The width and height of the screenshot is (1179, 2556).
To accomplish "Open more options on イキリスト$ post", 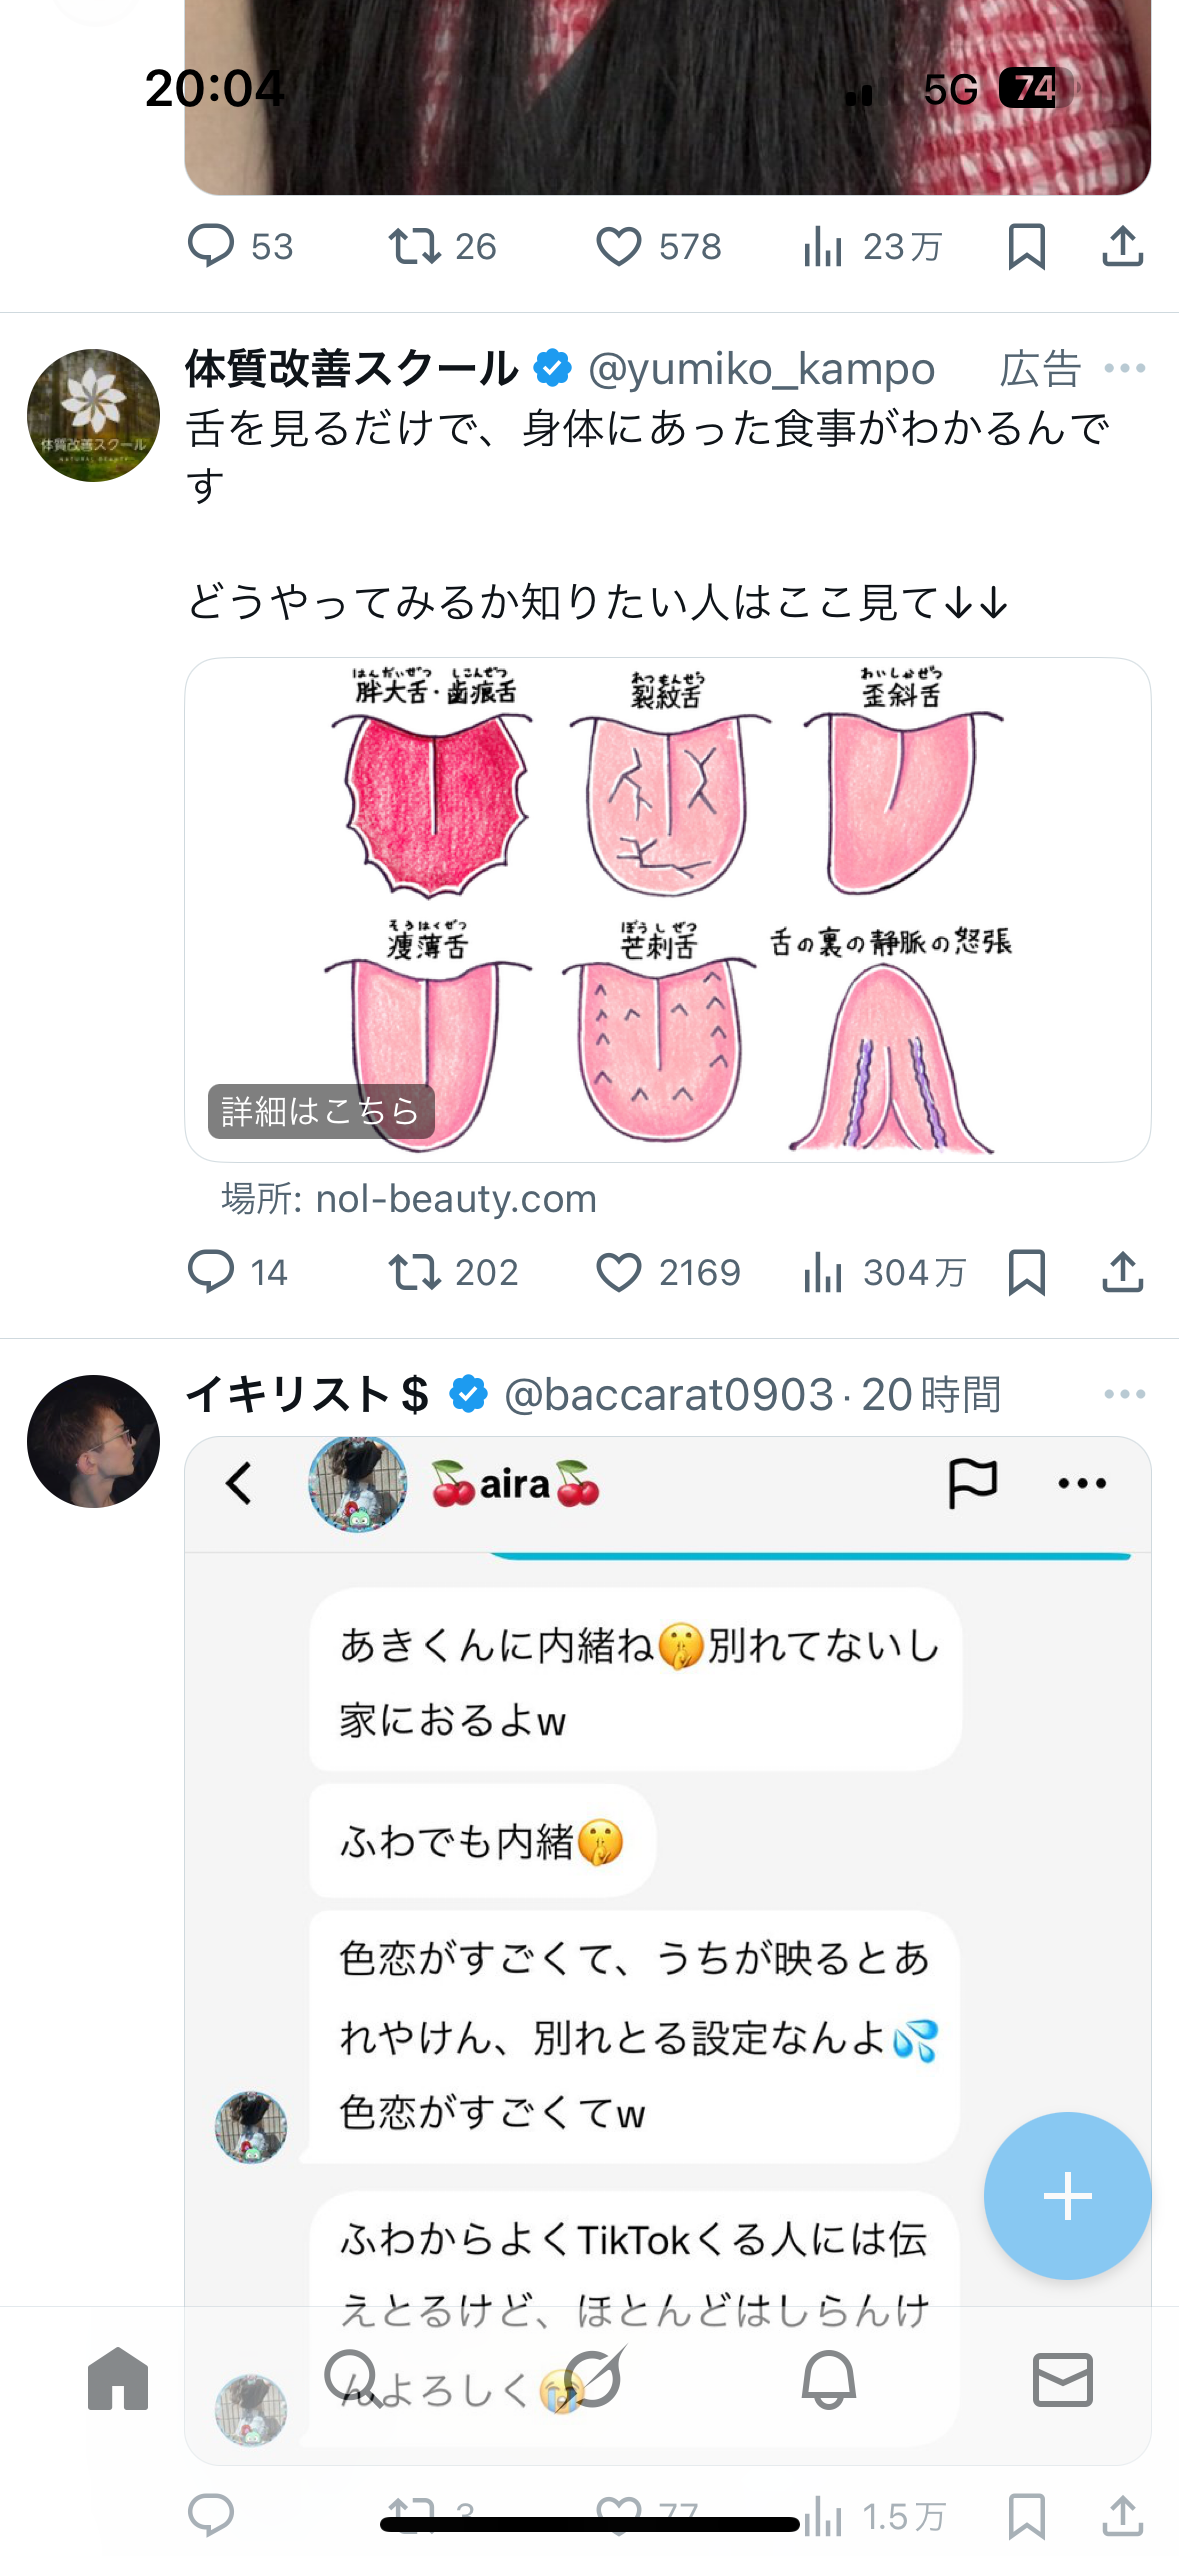I will point(1124,1394).
